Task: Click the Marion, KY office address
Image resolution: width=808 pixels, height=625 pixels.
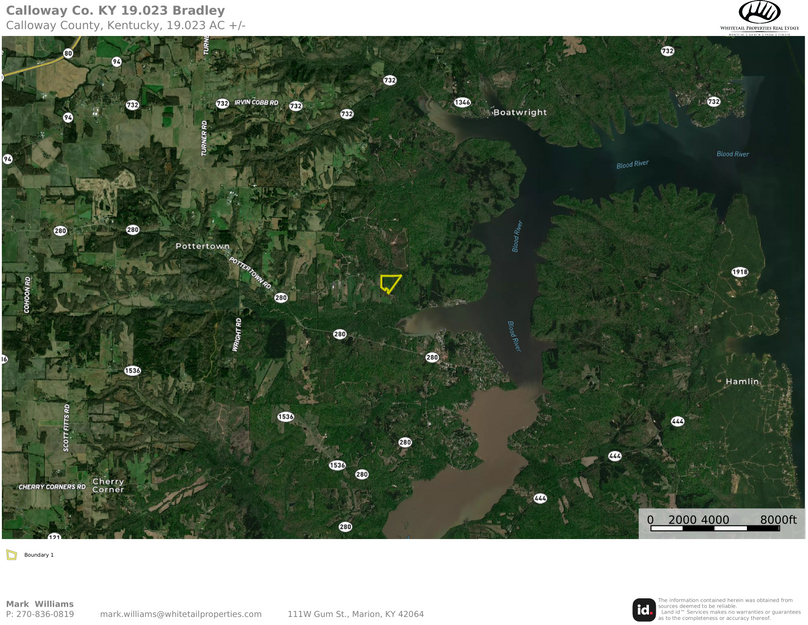Action: (356, 614)
